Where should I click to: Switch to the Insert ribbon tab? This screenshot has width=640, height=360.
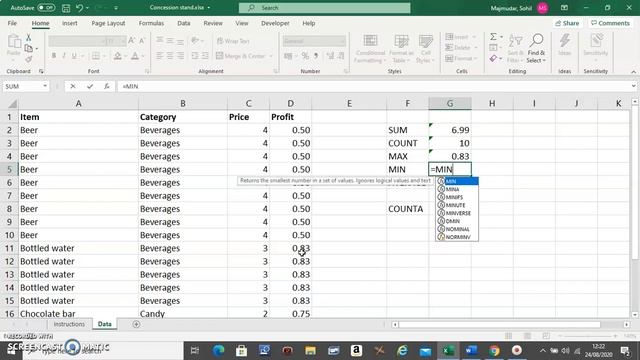coord(69,23)
